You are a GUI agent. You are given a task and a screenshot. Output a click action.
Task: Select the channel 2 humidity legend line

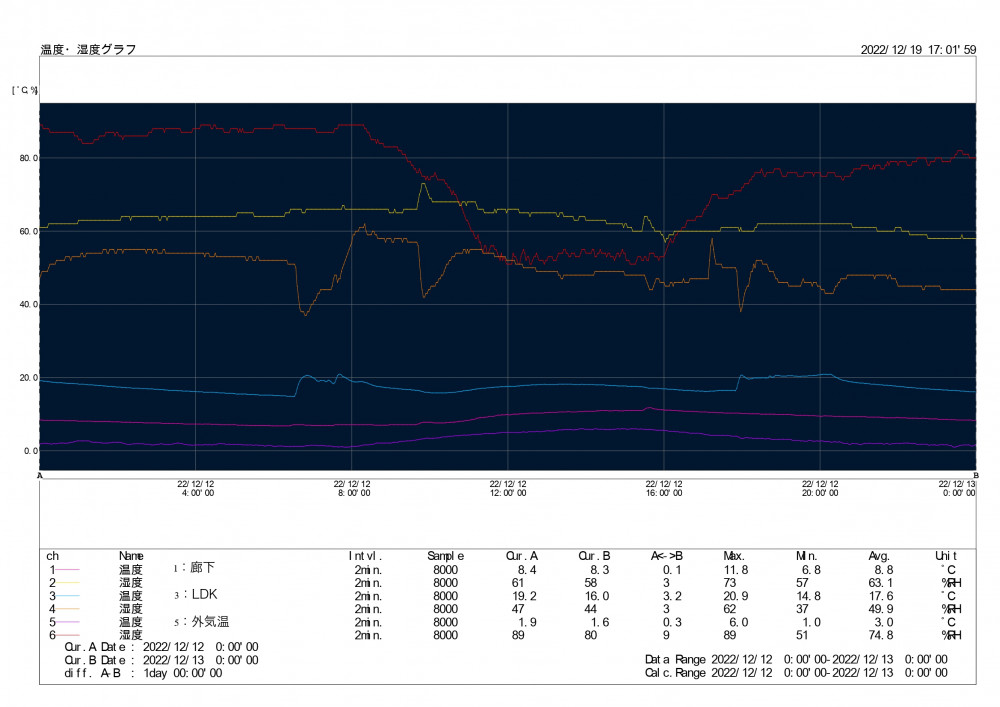[67, 582]
